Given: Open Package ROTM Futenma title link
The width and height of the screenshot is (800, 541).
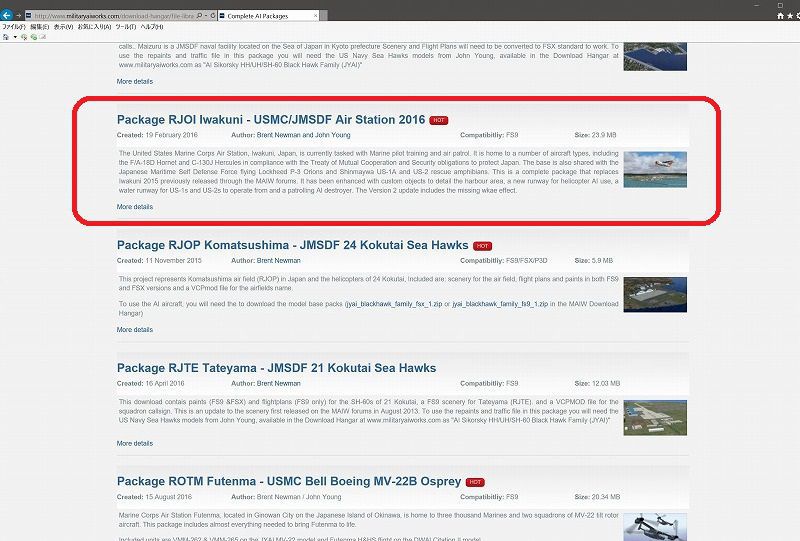Looking at the screenshot, I should (x=289, y=481).
